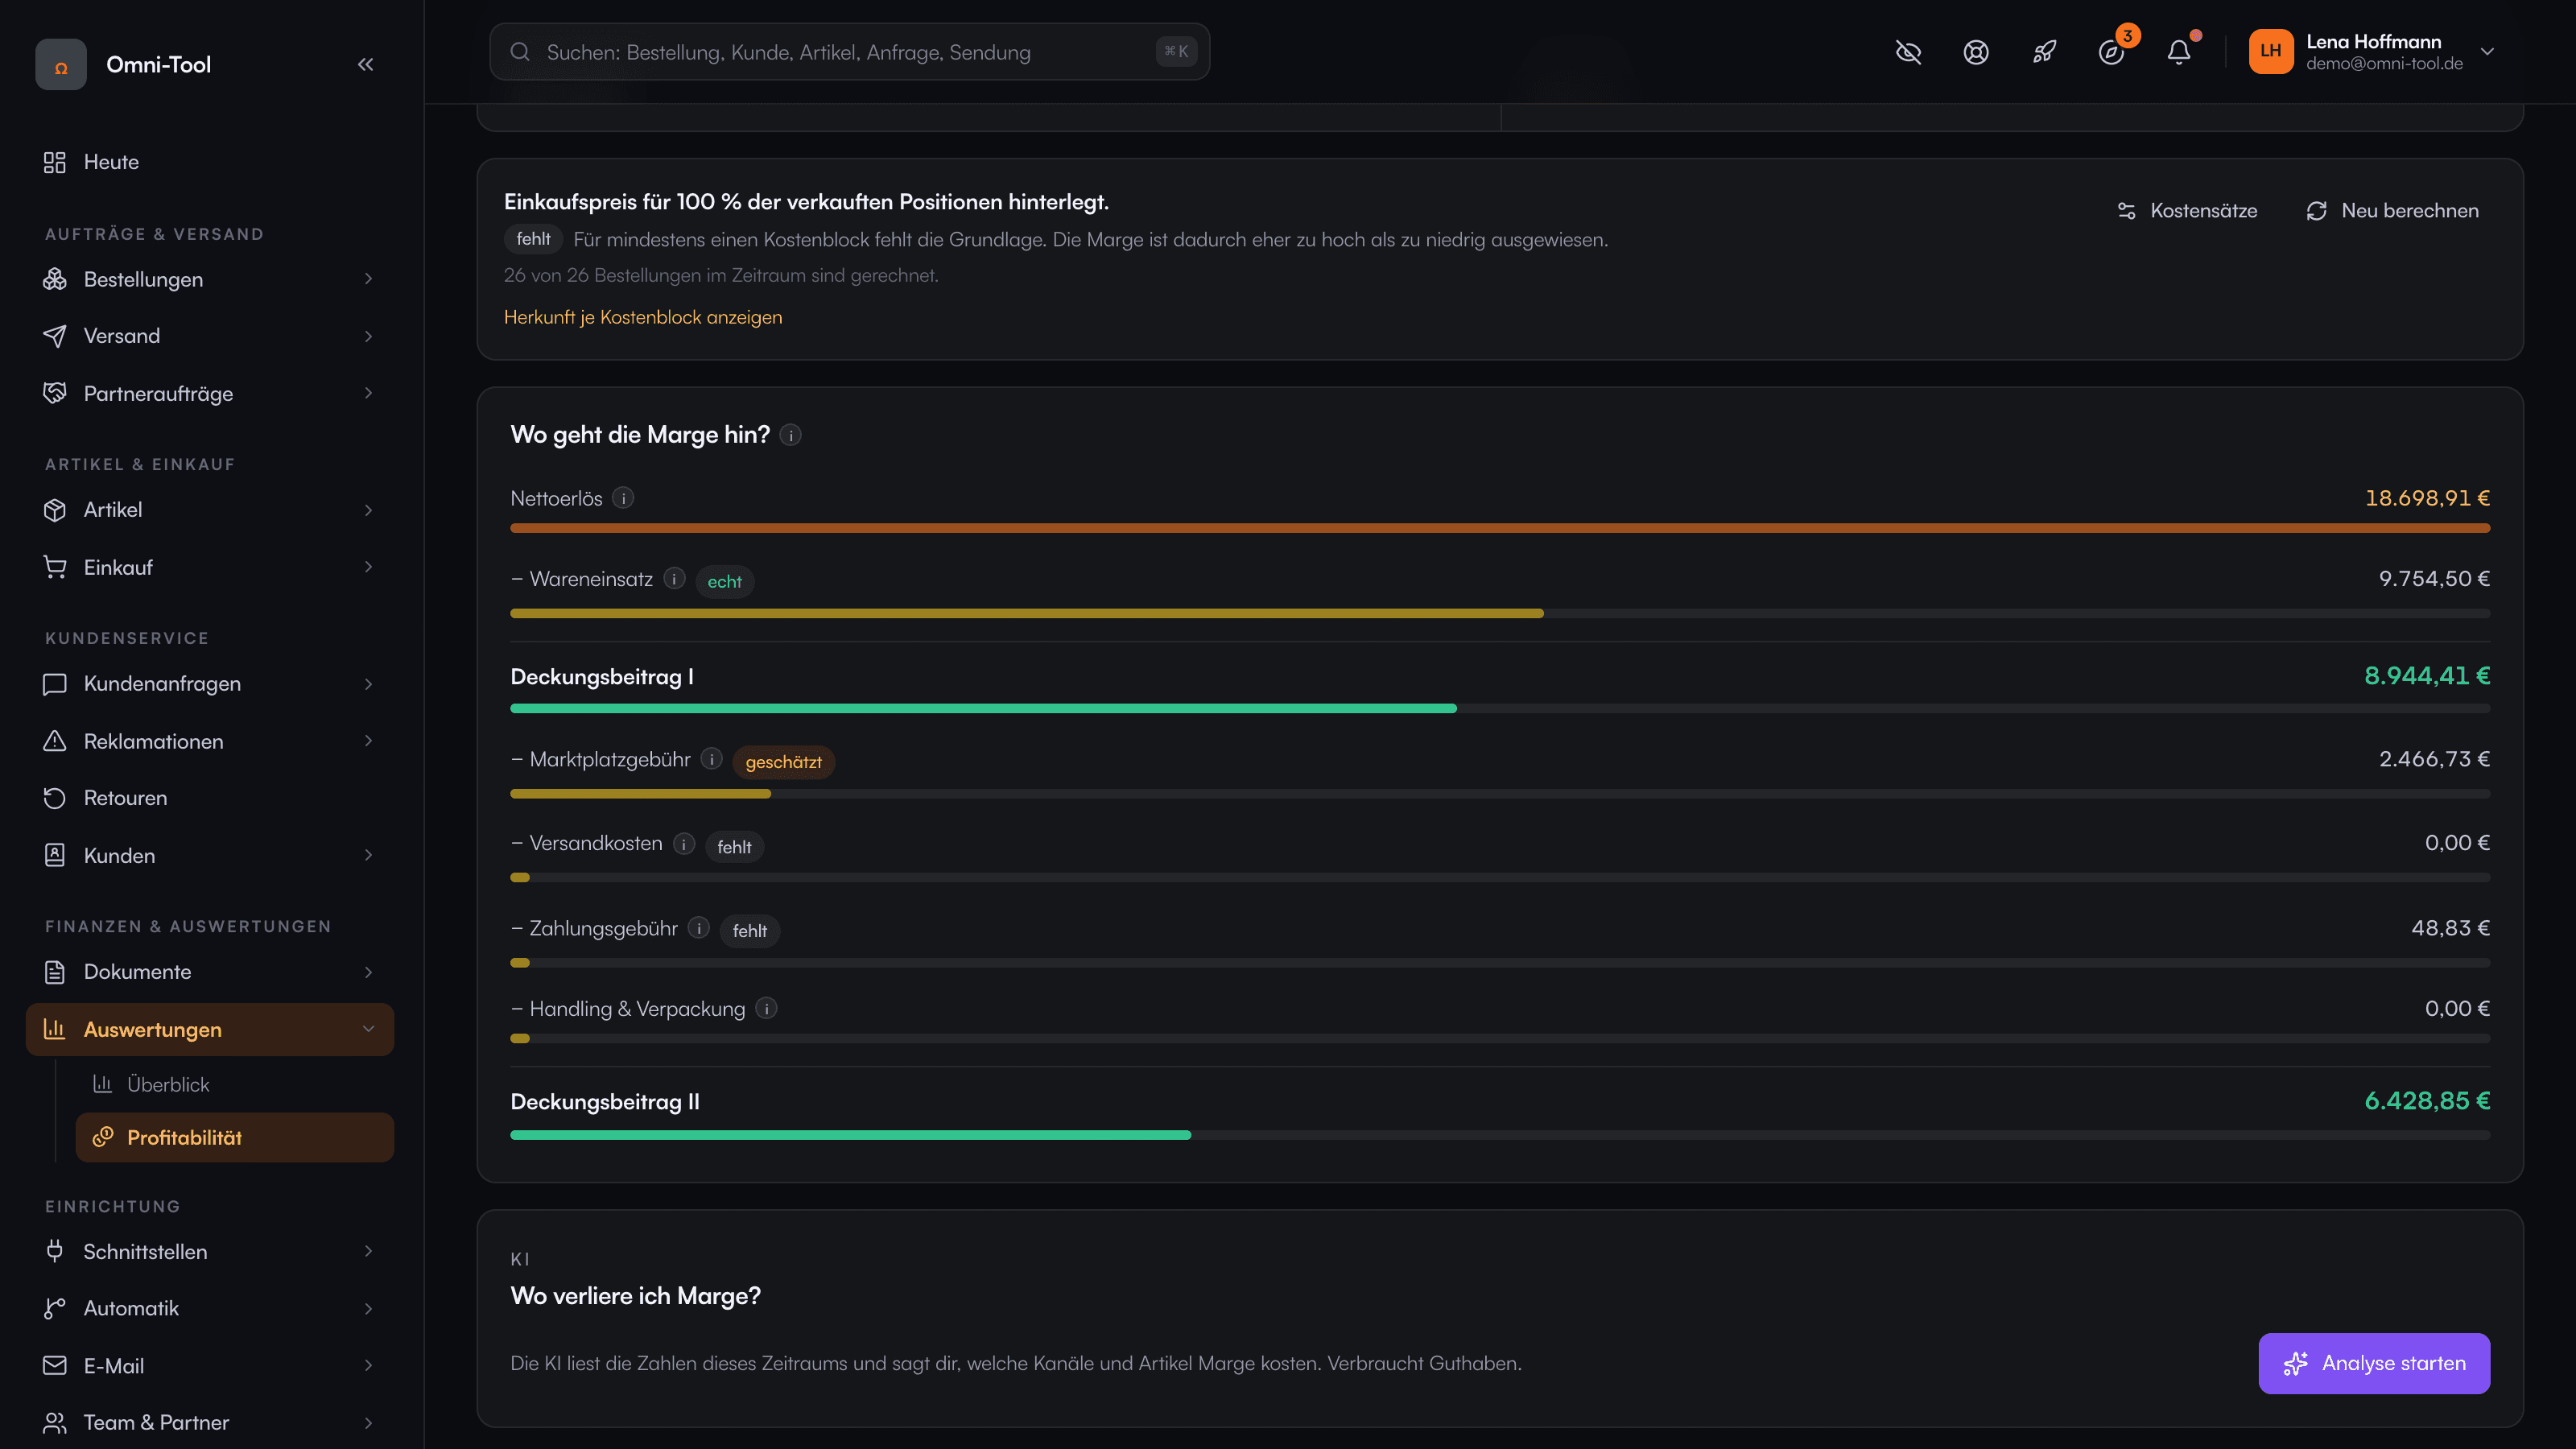This screenshot has width=2576, height=1449.
Task: Select the Profitabilität submenu item
Action: click(x=234, y=1138)
